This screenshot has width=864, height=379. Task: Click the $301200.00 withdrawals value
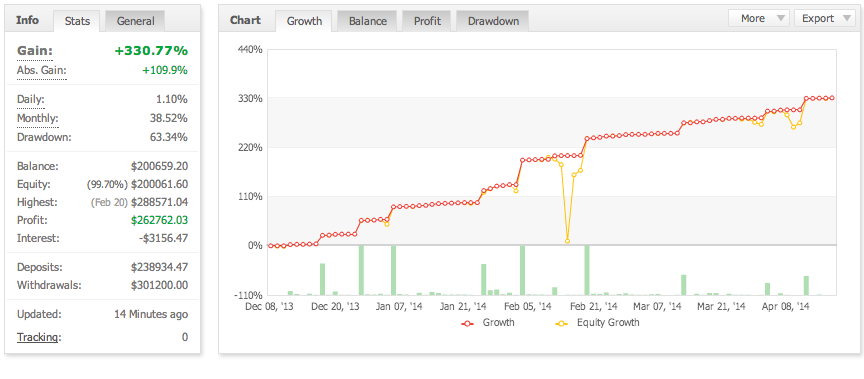click(159, 285)
